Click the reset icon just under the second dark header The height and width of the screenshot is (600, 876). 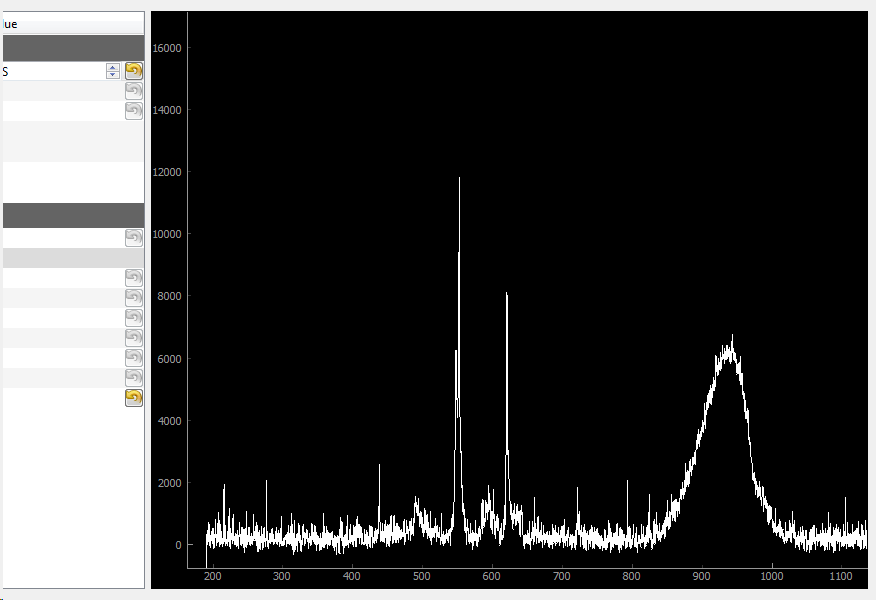click(134, 237)
